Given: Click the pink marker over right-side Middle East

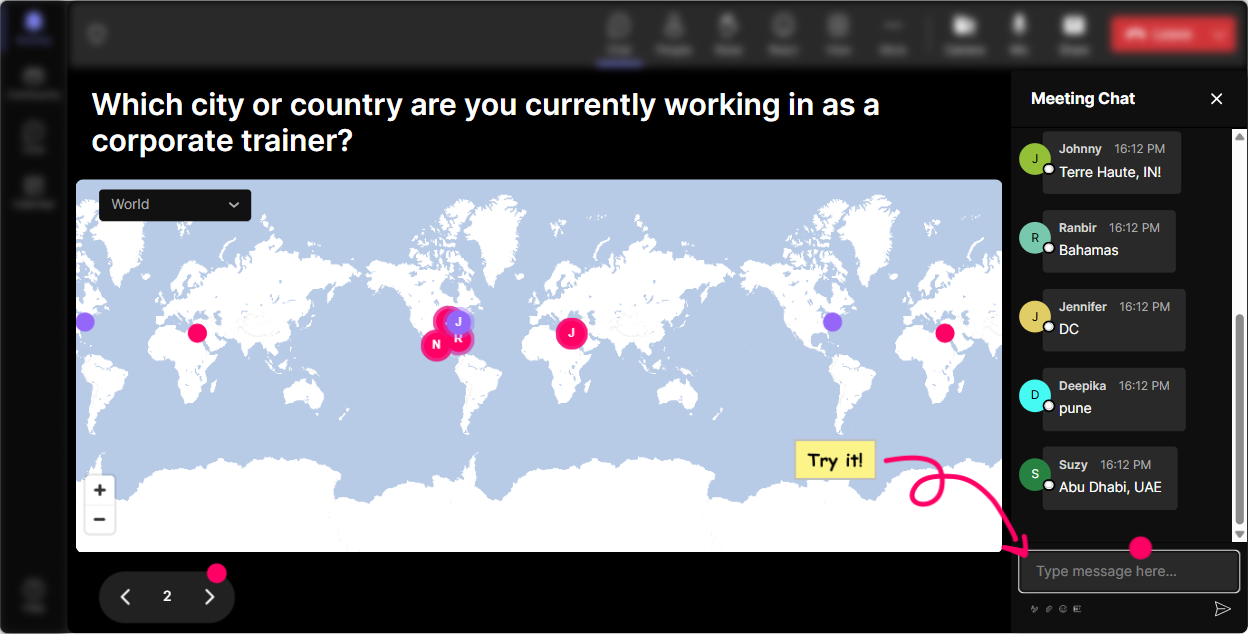Looking at the screenshot, I should pos(945,333).
